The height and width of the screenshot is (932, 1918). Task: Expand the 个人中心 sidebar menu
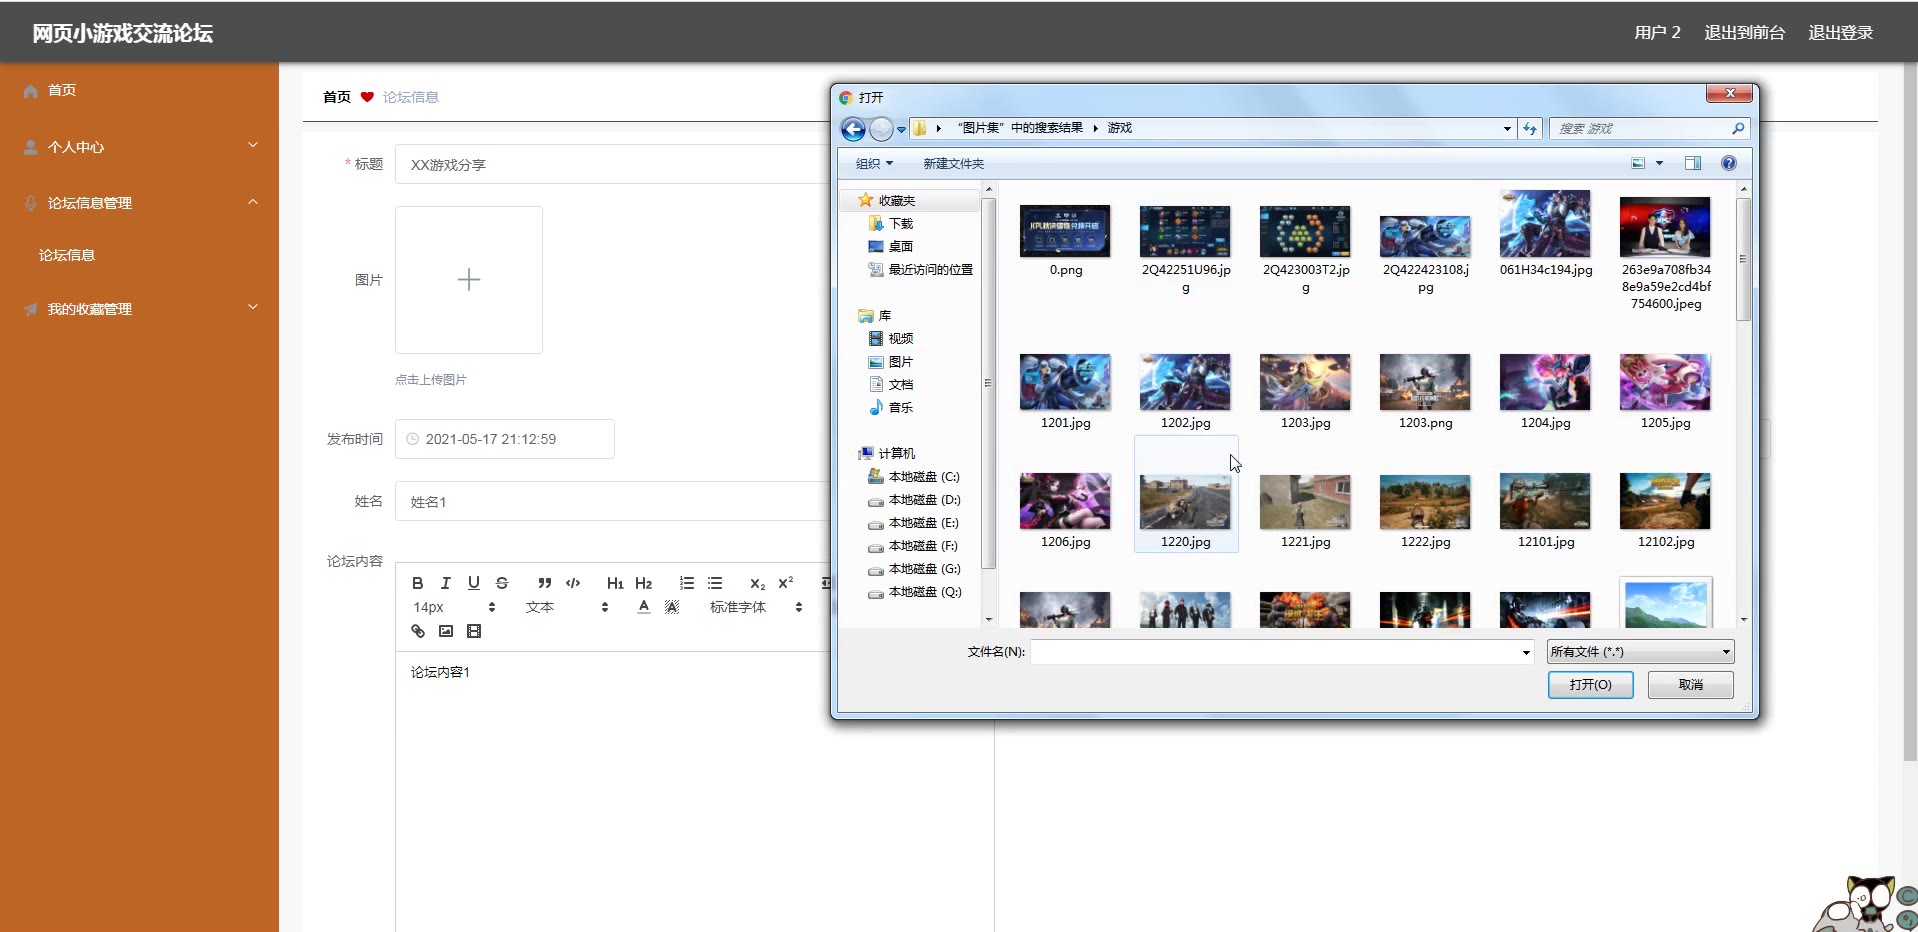tap(139, 147)
